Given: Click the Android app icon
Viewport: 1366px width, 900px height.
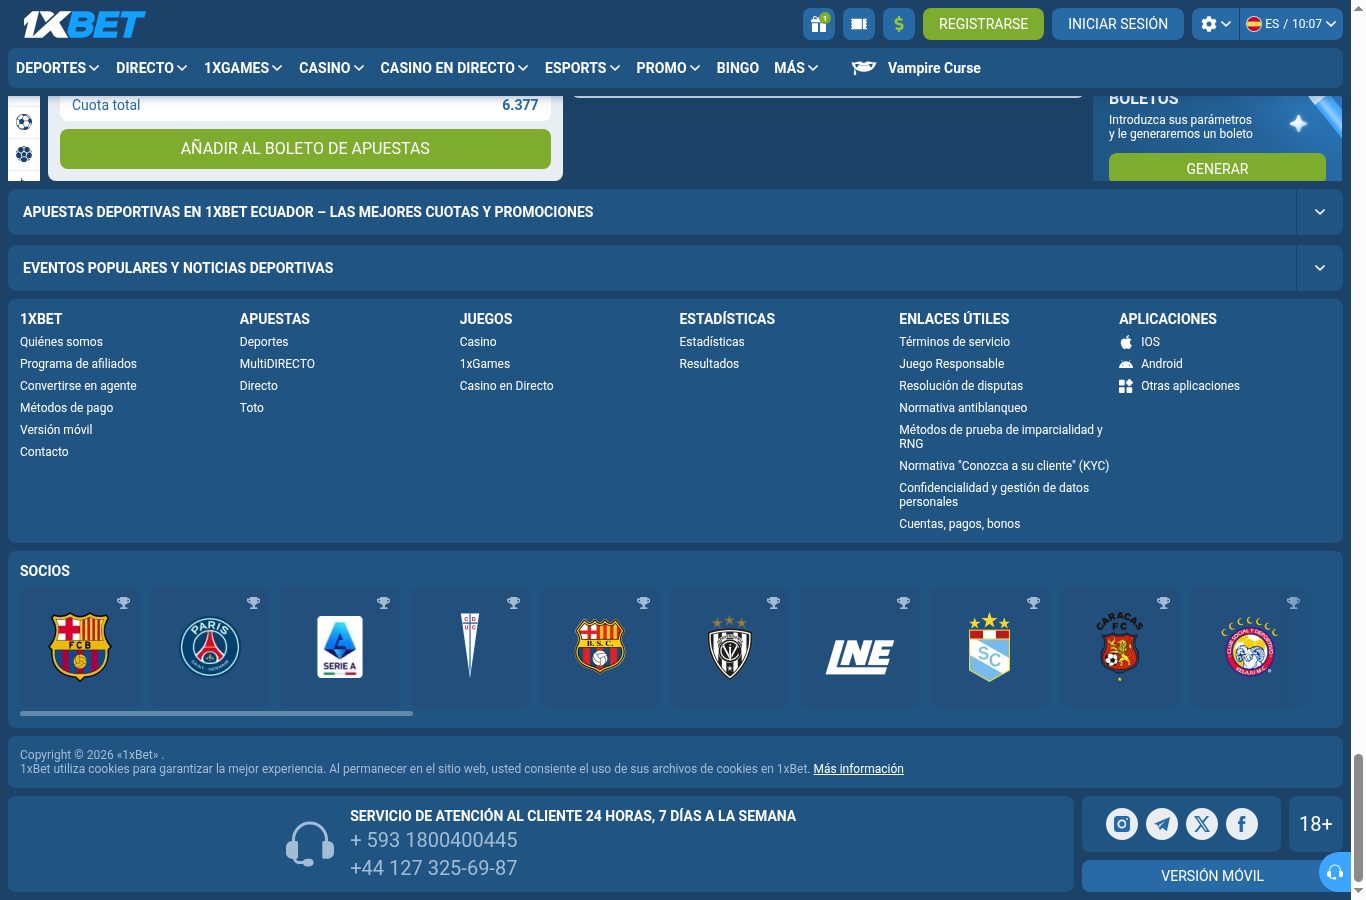Looking at the screenshot, I should [x=1126, y=364].
